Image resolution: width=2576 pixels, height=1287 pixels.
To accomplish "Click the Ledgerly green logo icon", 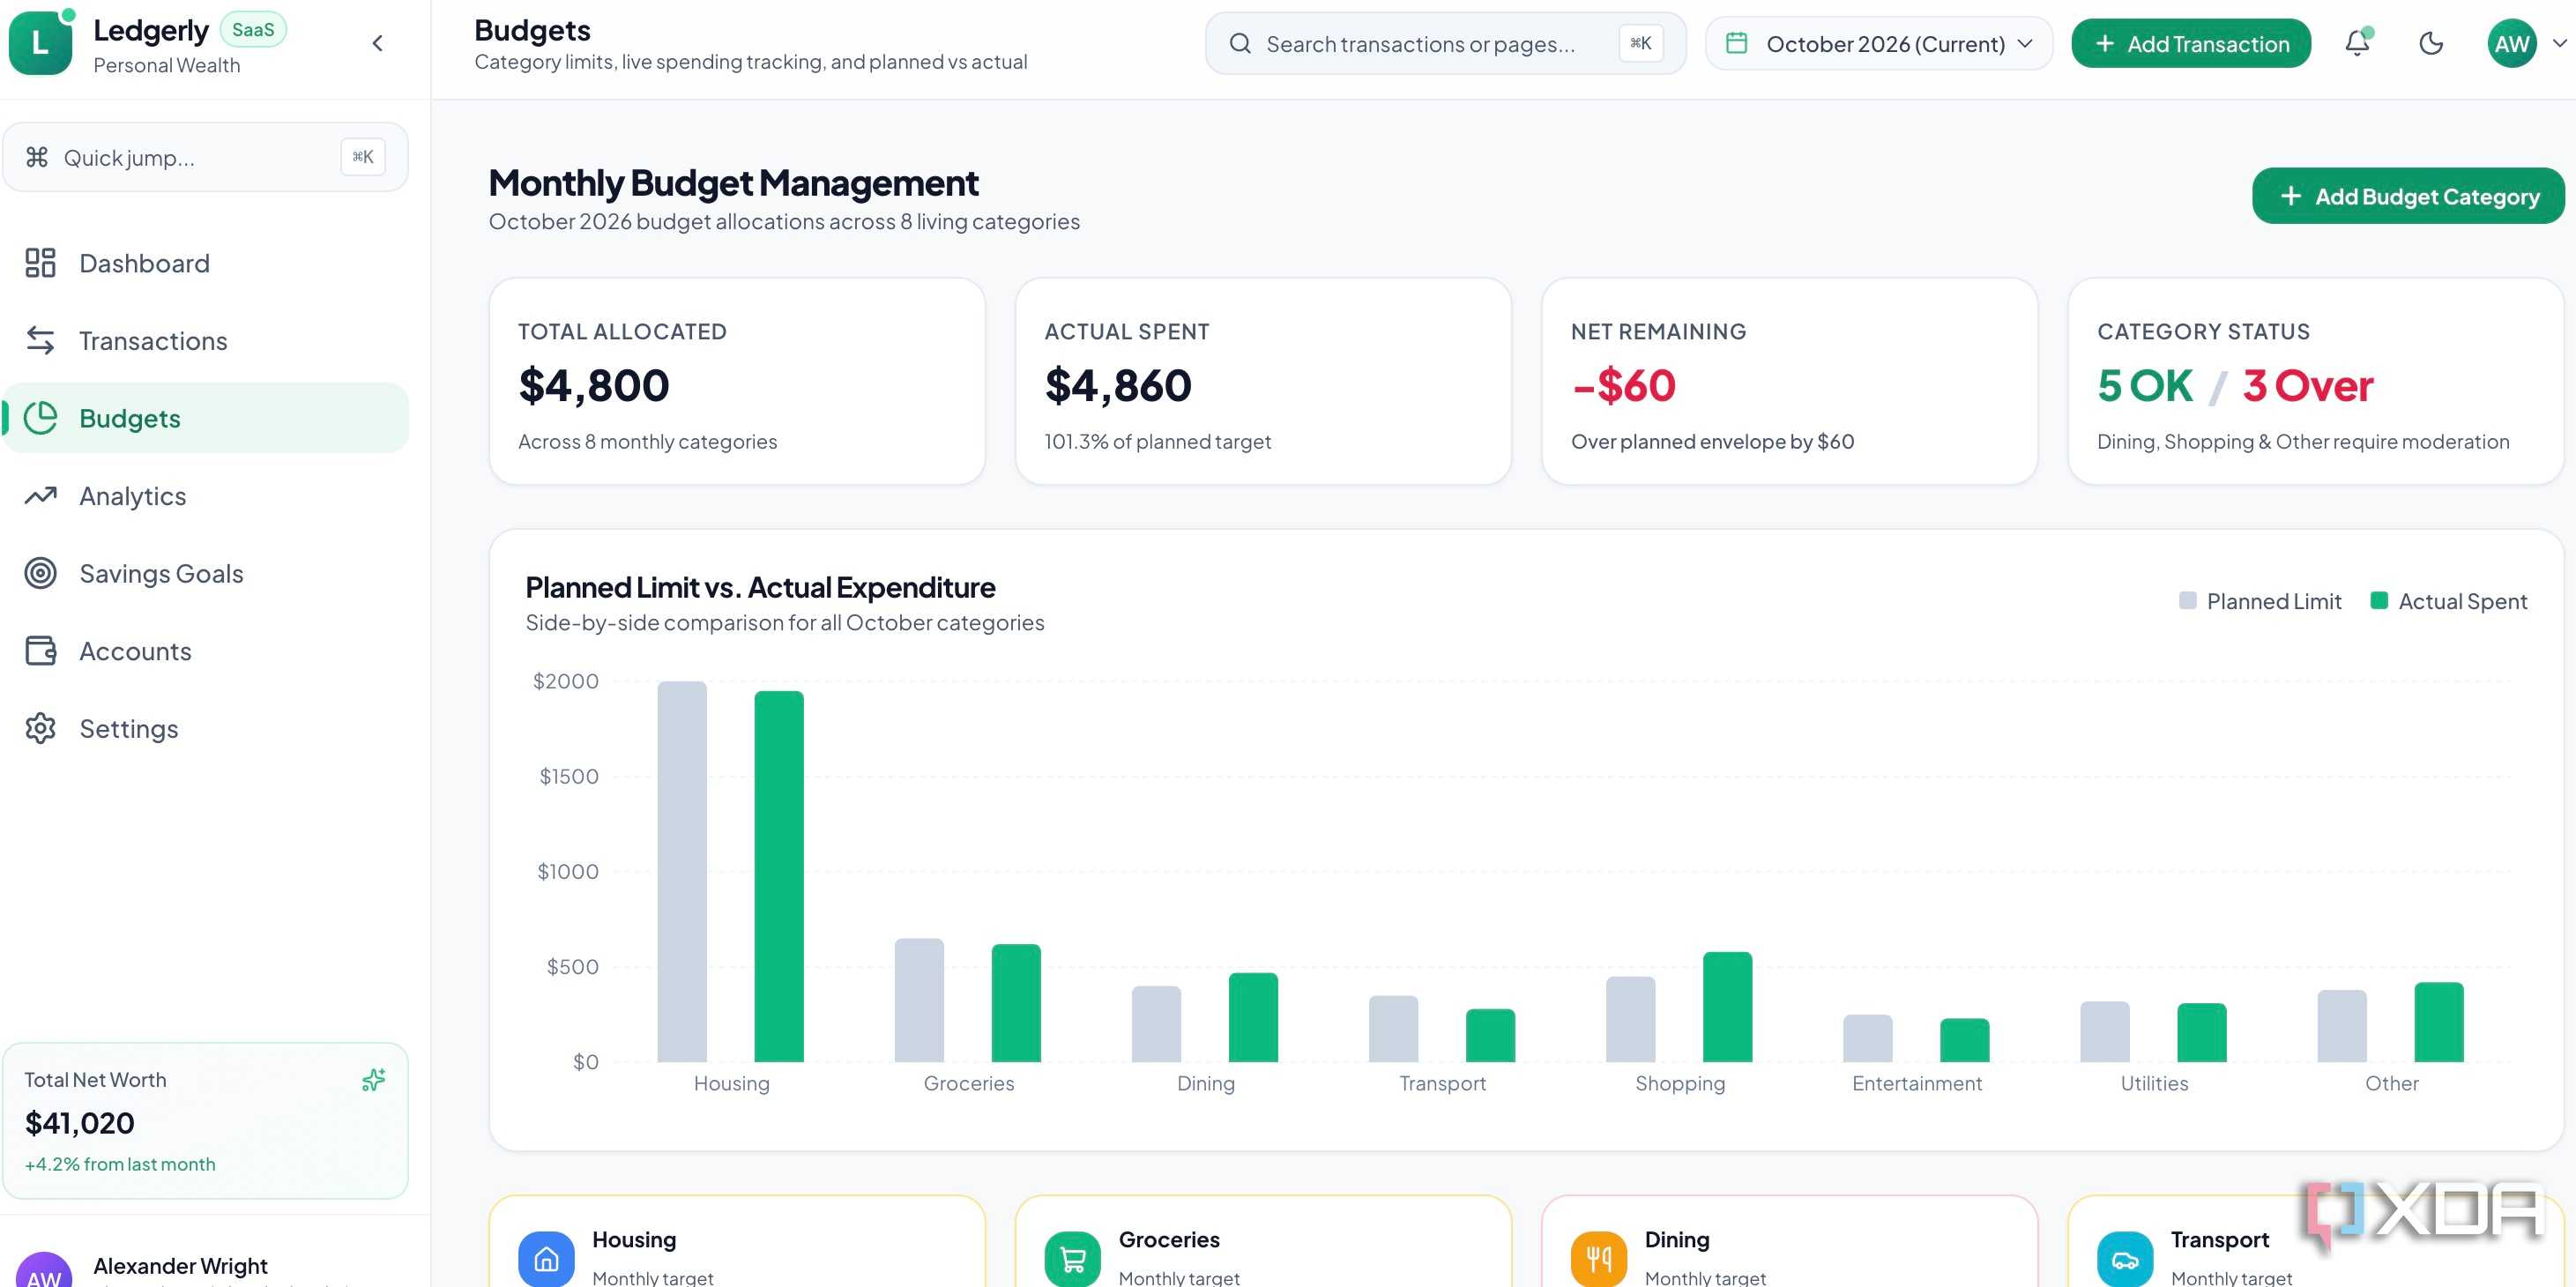I will pyautogui.click(x=40, y=42).
